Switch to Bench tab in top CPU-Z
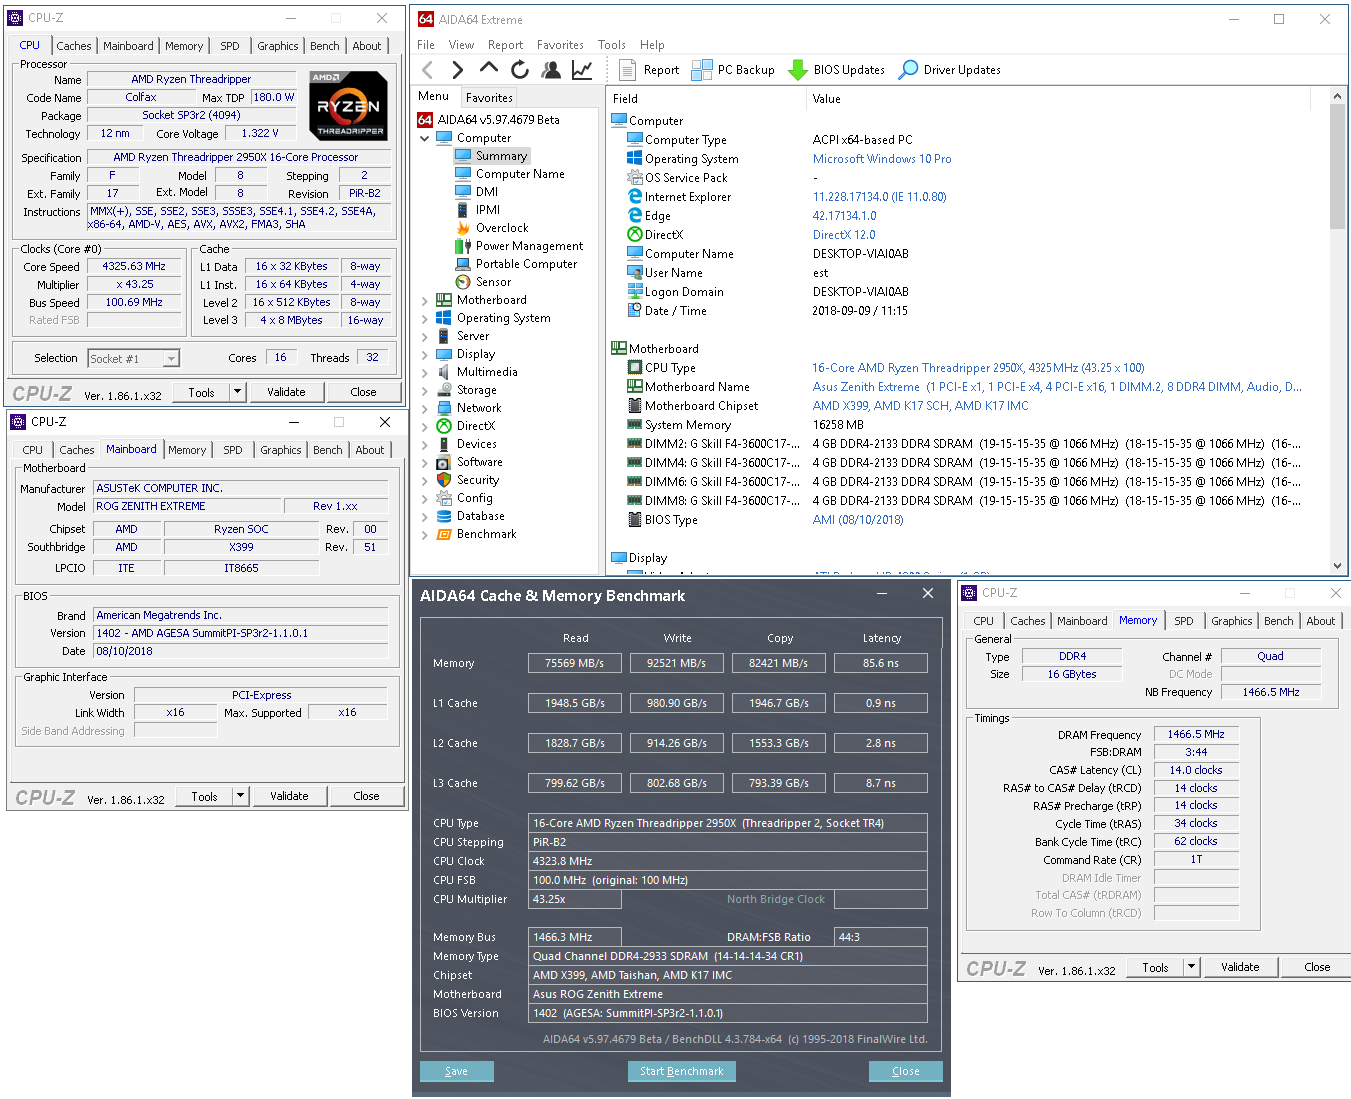 324,46
